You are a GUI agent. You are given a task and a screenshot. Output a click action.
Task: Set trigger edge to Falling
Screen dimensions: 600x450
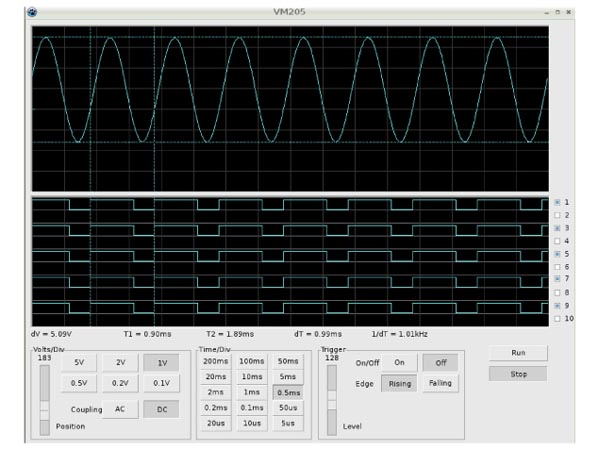pyautogui.click(x=440, y=383)
